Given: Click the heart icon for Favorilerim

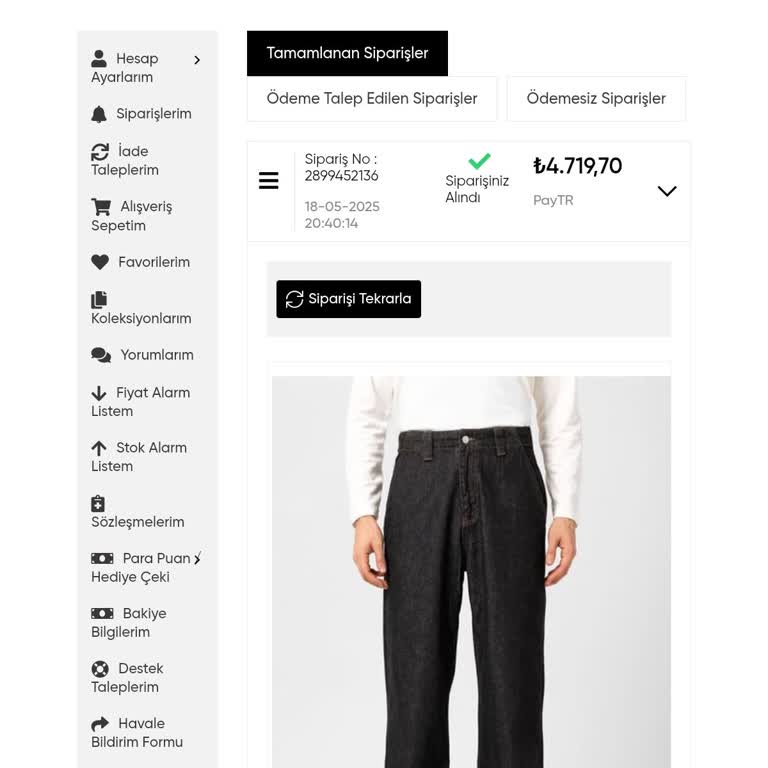Looking at the screenshot, I should (100, 262).
